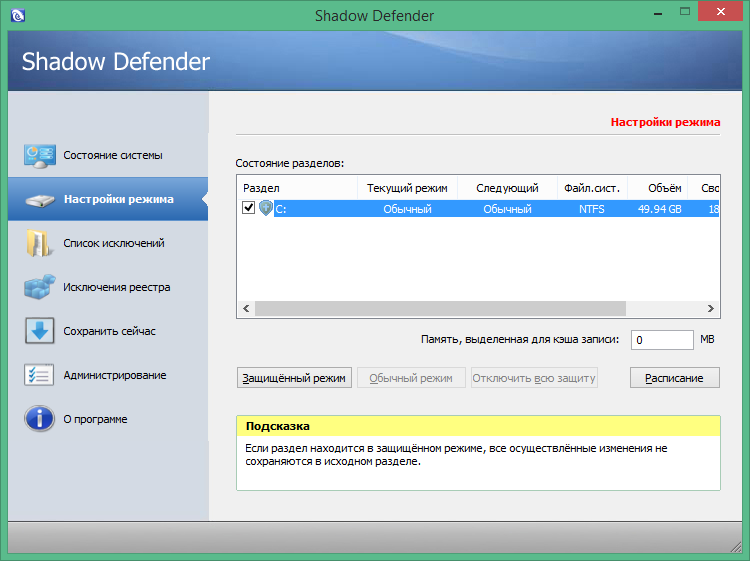This screenshot has width=750, height=561.
Task: Click the Обычный value under Текущий режим
Action: tap(407, 209)
